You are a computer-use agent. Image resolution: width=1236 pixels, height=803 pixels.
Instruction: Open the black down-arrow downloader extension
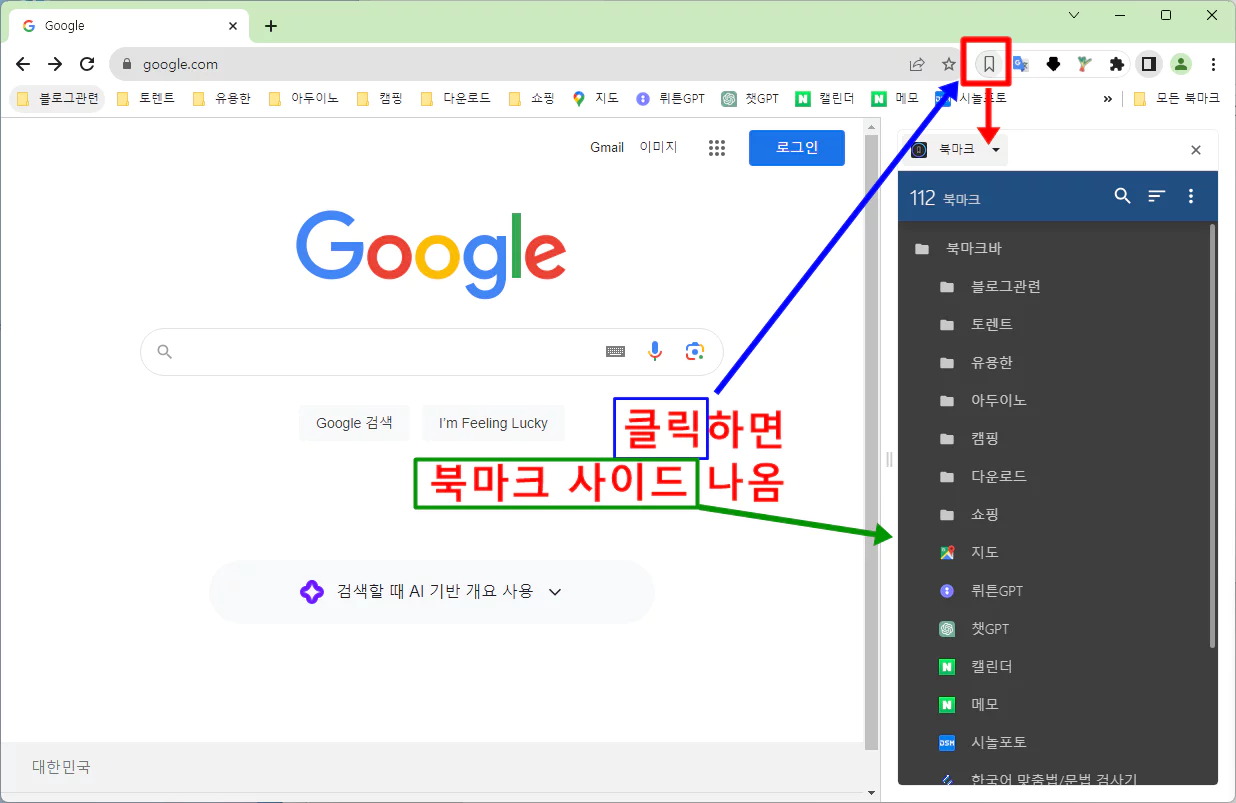[1053, 64]
